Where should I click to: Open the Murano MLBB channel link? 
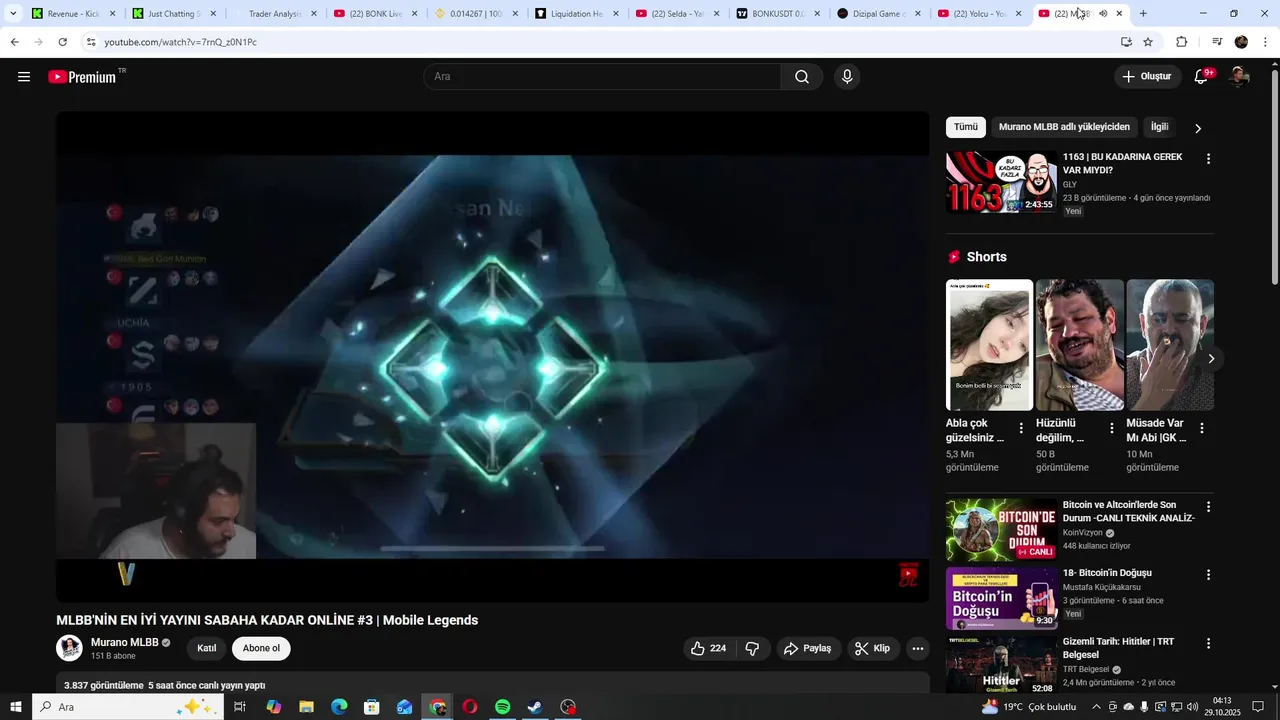[x=125, y=642]
